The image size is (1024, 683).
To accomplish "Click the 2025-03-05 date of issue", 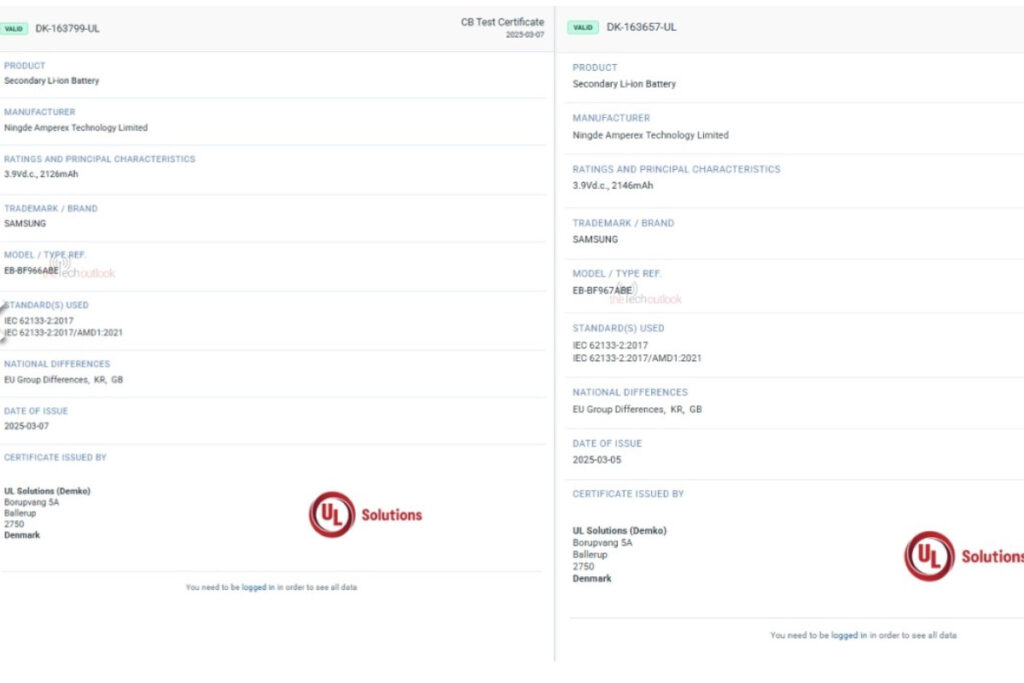I will click(597, 460).
